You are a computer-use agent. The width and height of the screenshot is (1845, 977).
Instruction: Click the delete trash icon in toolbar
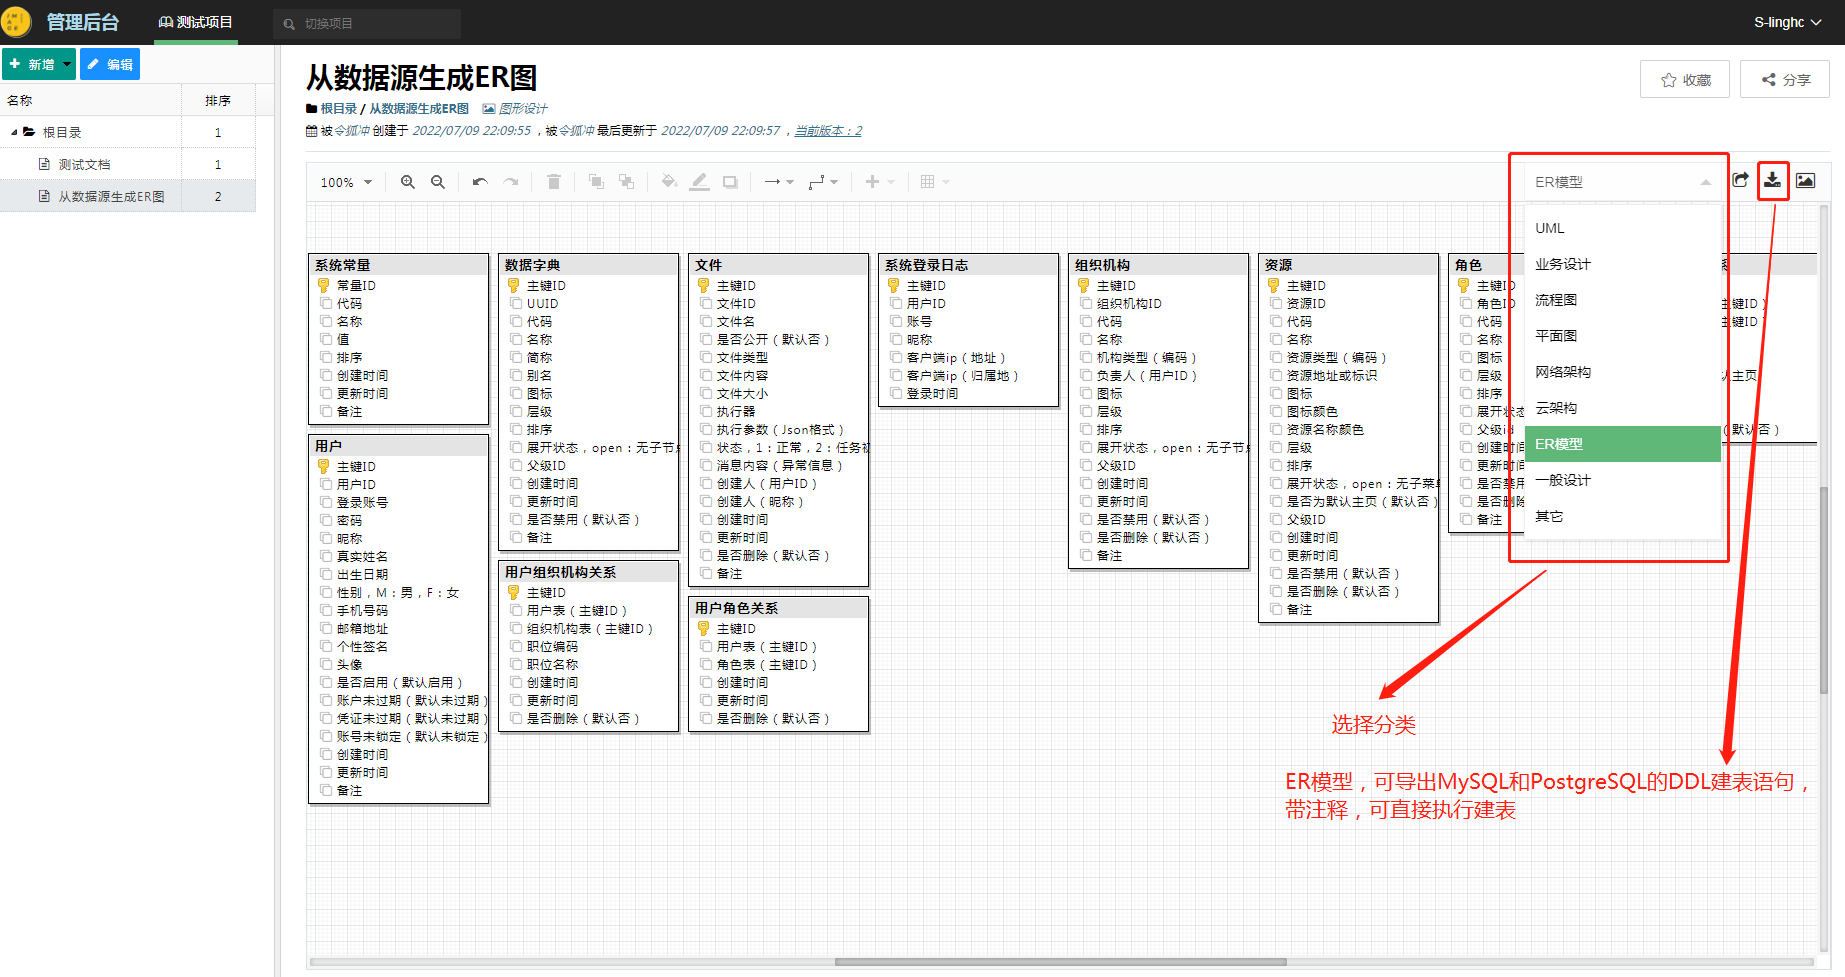click(x=553, y=182)
